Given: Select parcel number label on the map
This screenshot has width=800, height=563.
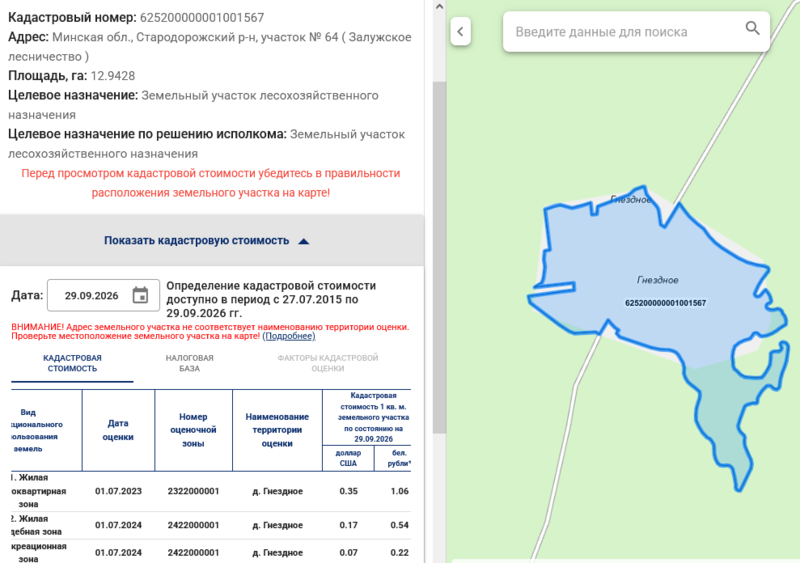Looking at the screenshot, I should [x=665, y=303].
